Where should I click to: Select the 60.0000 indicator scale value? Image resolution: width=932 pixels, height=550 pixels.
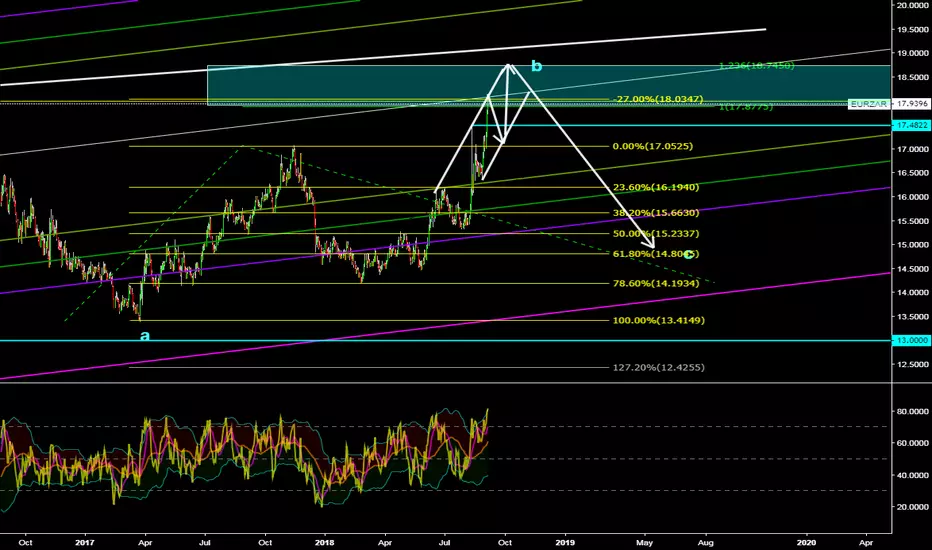coord(913,443)
